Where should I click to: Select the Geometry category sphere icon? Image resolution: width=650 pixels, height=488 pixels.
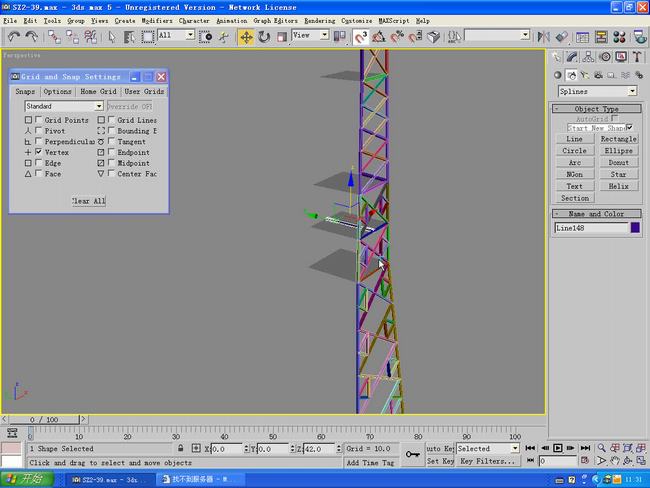click(558, 75)
